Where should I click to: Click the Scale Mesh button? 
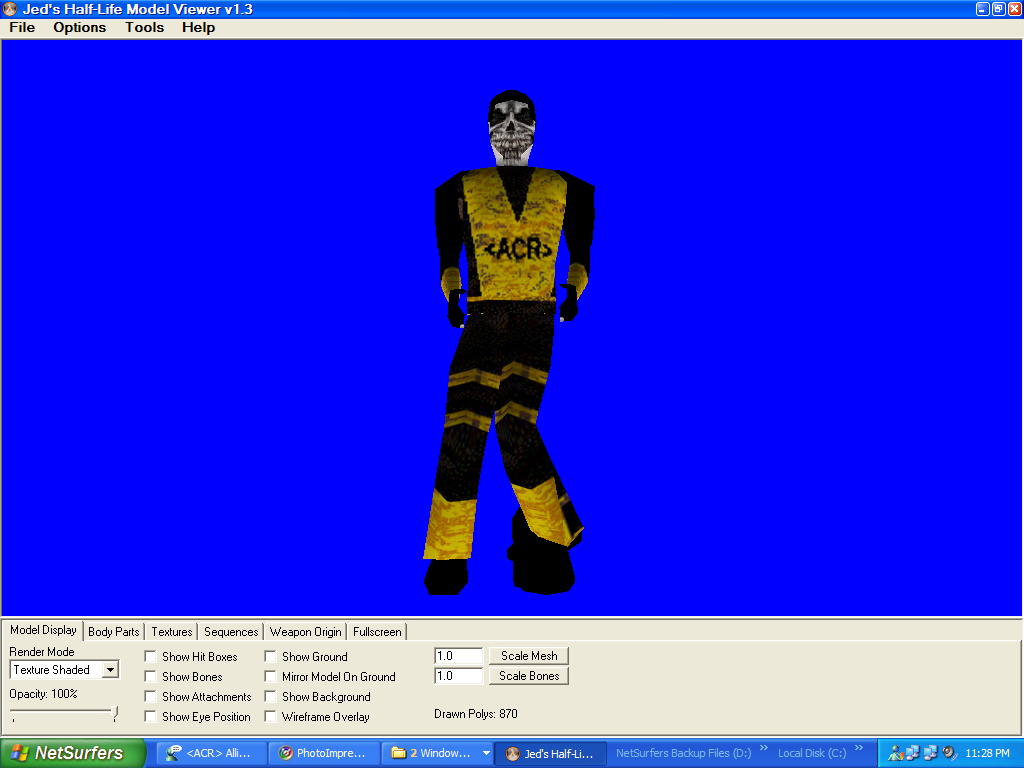coord(529,656)
